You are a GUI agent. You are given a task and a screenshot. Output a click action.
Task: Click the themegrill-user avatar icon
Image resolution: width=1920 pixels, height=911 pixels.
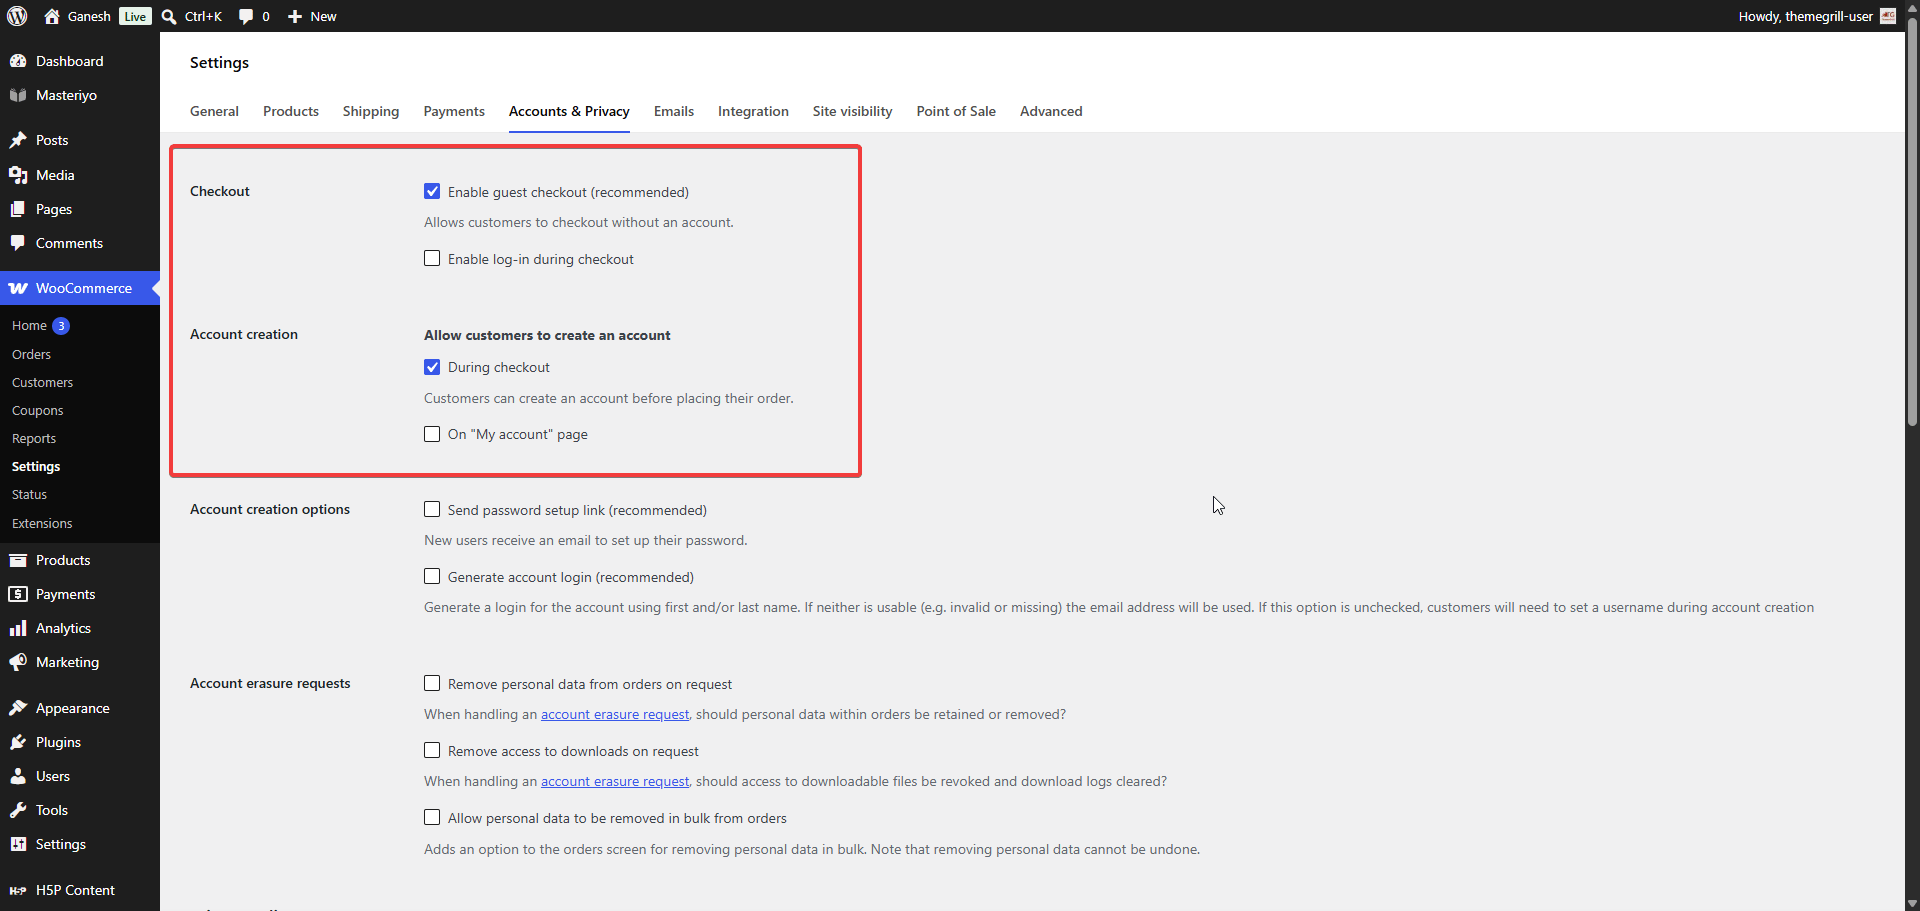click(x=1888, y=16)
